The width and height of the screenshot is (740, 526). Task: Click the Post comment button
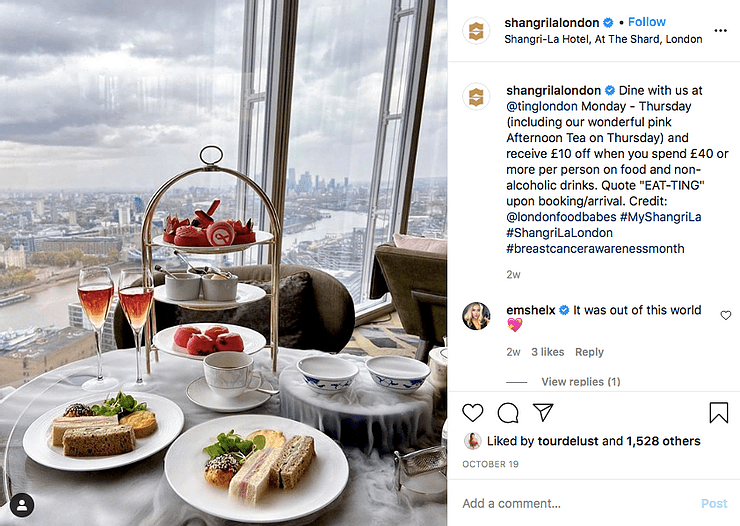(x=714, y=503)
